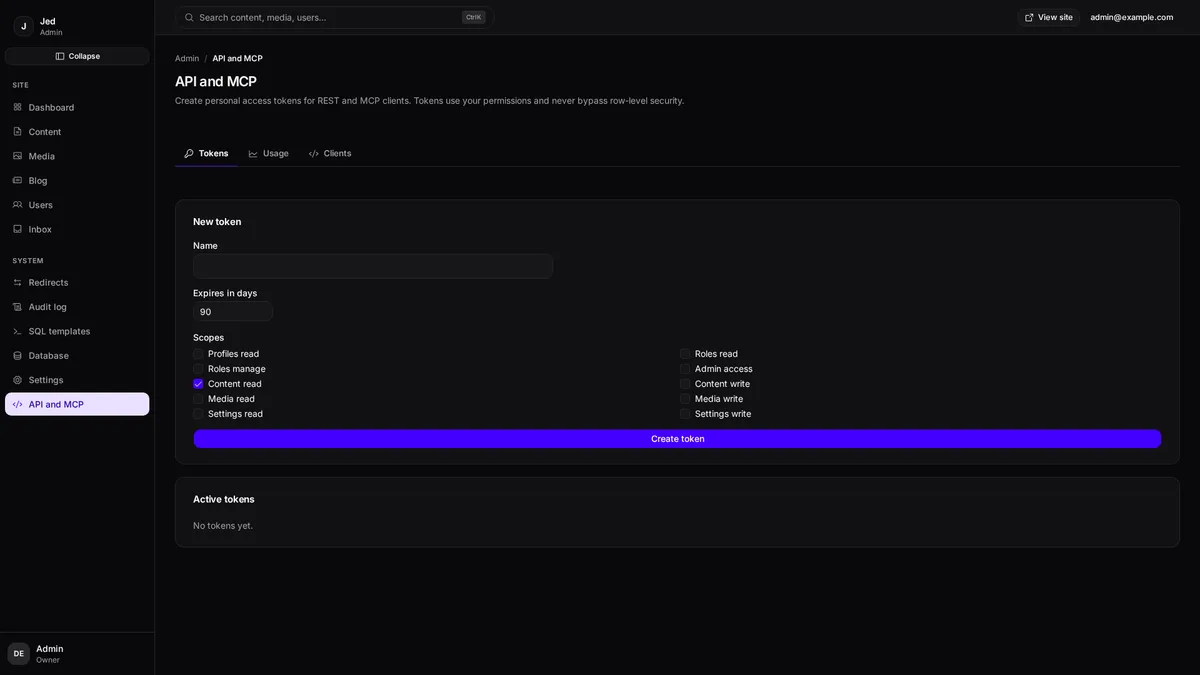Click the Inbox icon in sidebar
Screen dimensions: 1200x675
click(x=17, y=229)
